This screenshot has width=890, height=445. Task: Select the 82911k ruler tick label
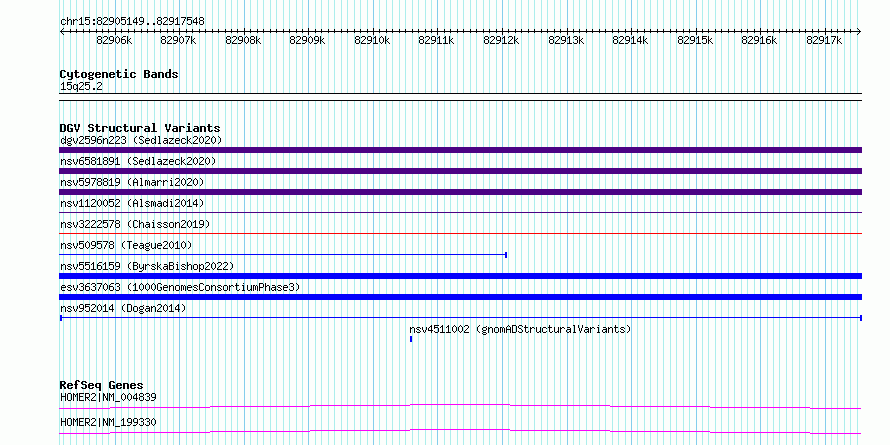pyautogui.click(x=436, y=40)
